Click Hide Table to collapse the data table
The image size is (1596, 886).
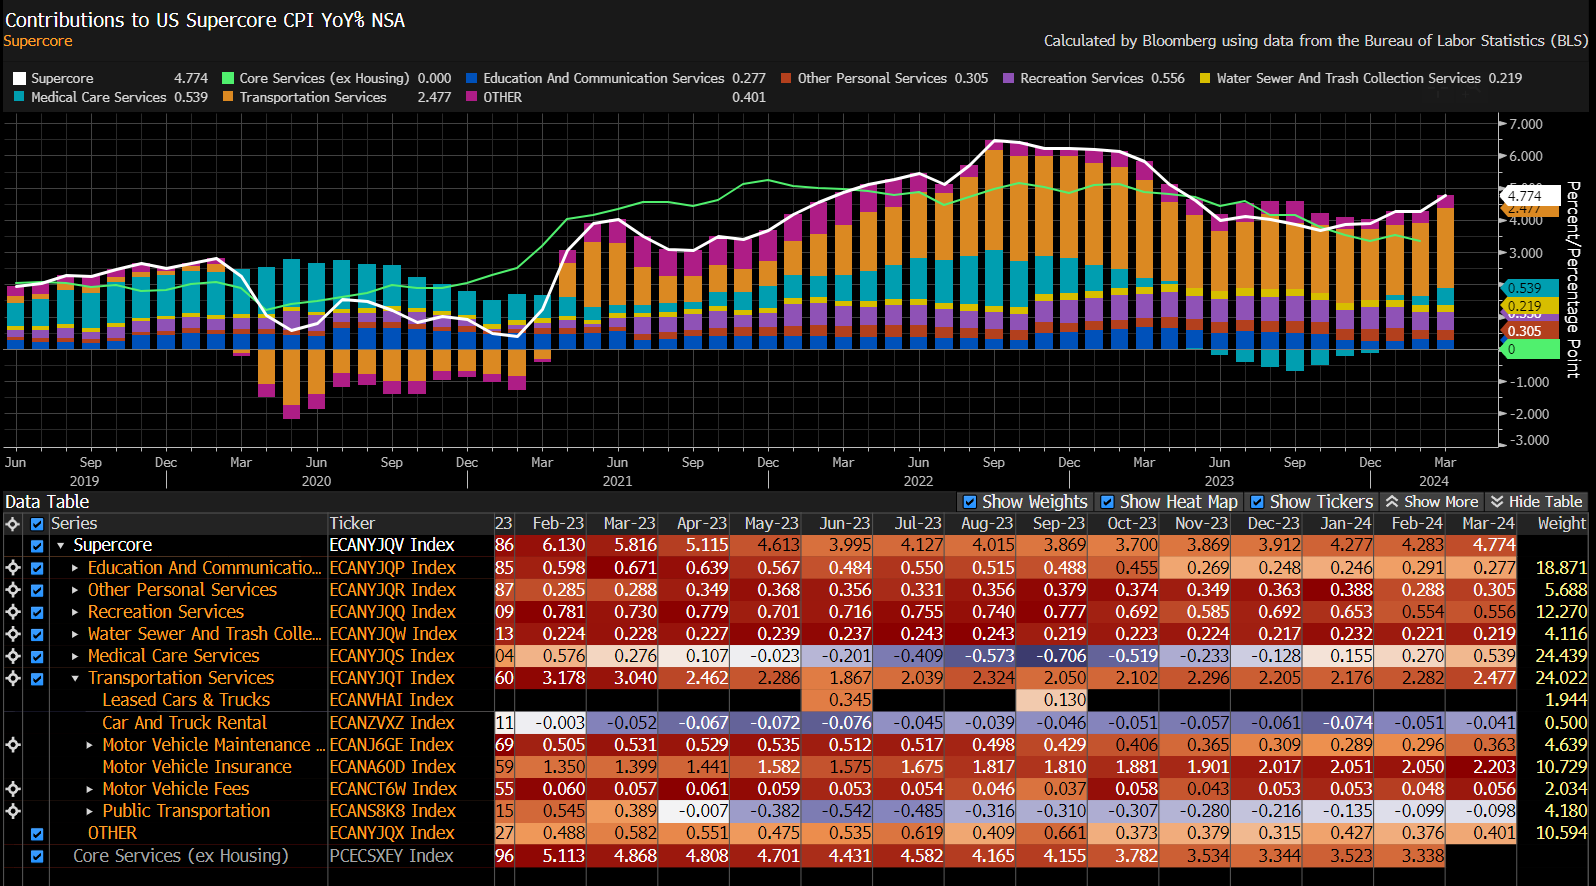click(1536, 502)
